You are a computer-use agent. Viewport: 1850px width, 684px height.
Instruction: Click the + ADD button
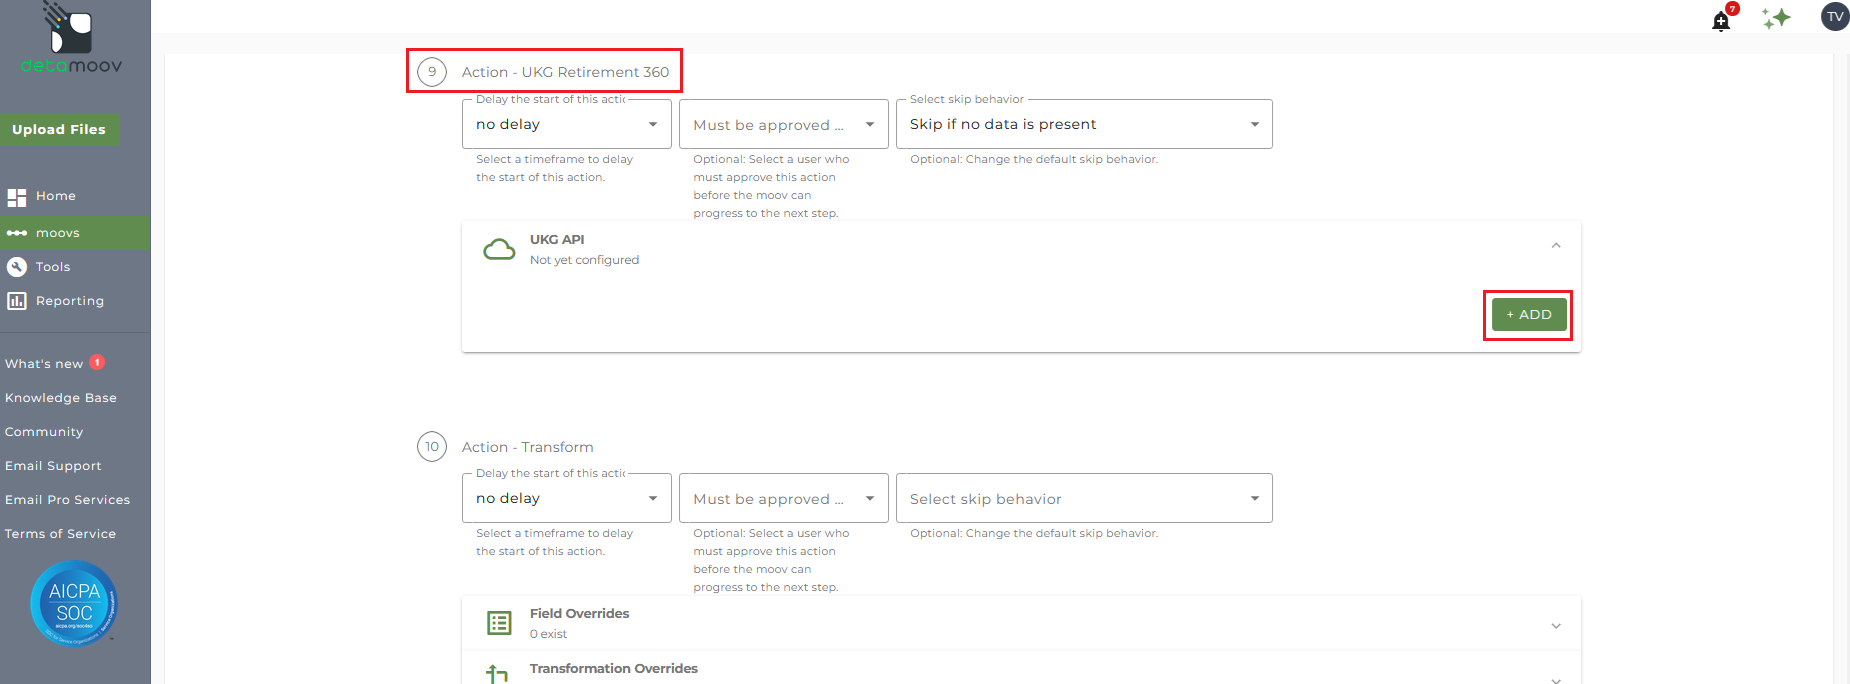[x=1529, y=314]
